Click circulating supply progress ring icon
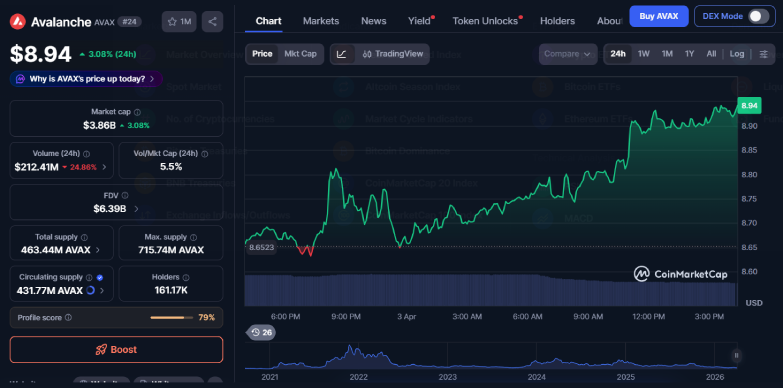Image resolution: width=783 pixels, height=388 pixels. [90, 290]
